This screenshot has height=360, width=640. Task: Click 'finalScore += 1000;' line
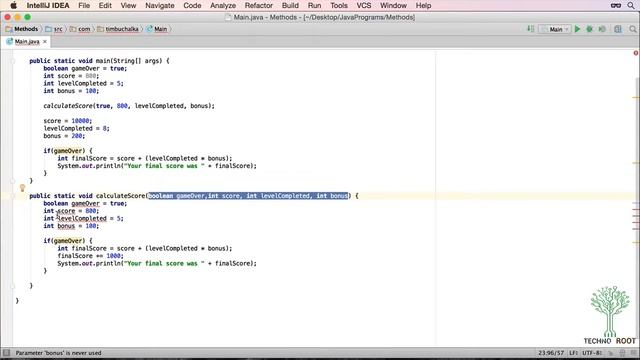90,256
